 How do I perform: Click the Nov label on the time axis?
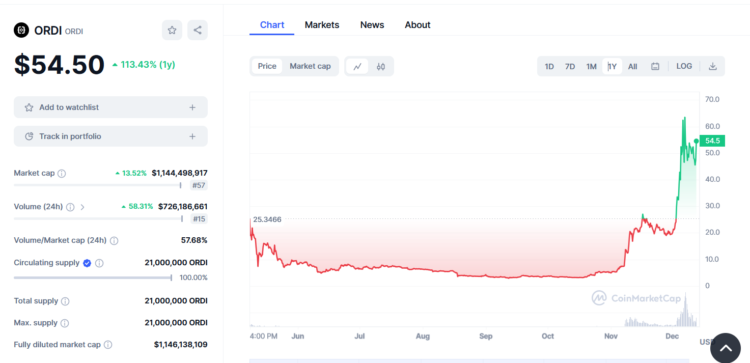pos(611,336)
